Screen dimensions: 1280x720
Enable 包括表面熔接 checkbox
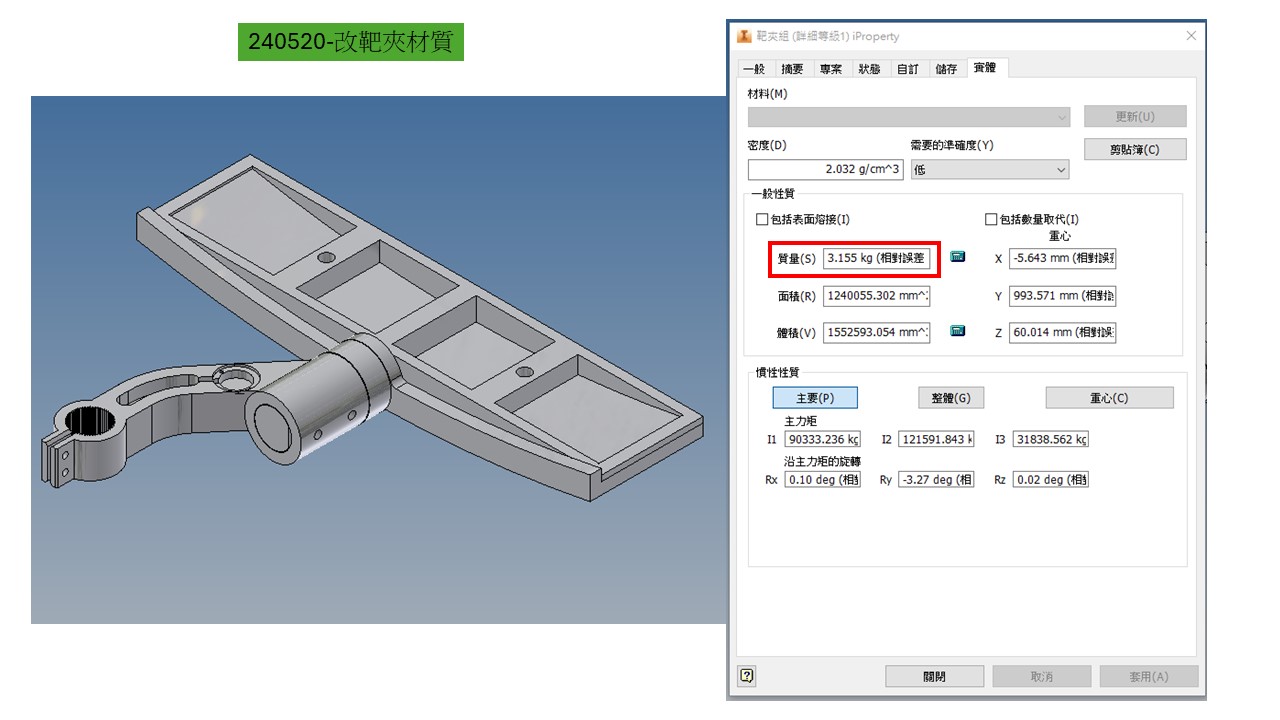click(763, 219)
